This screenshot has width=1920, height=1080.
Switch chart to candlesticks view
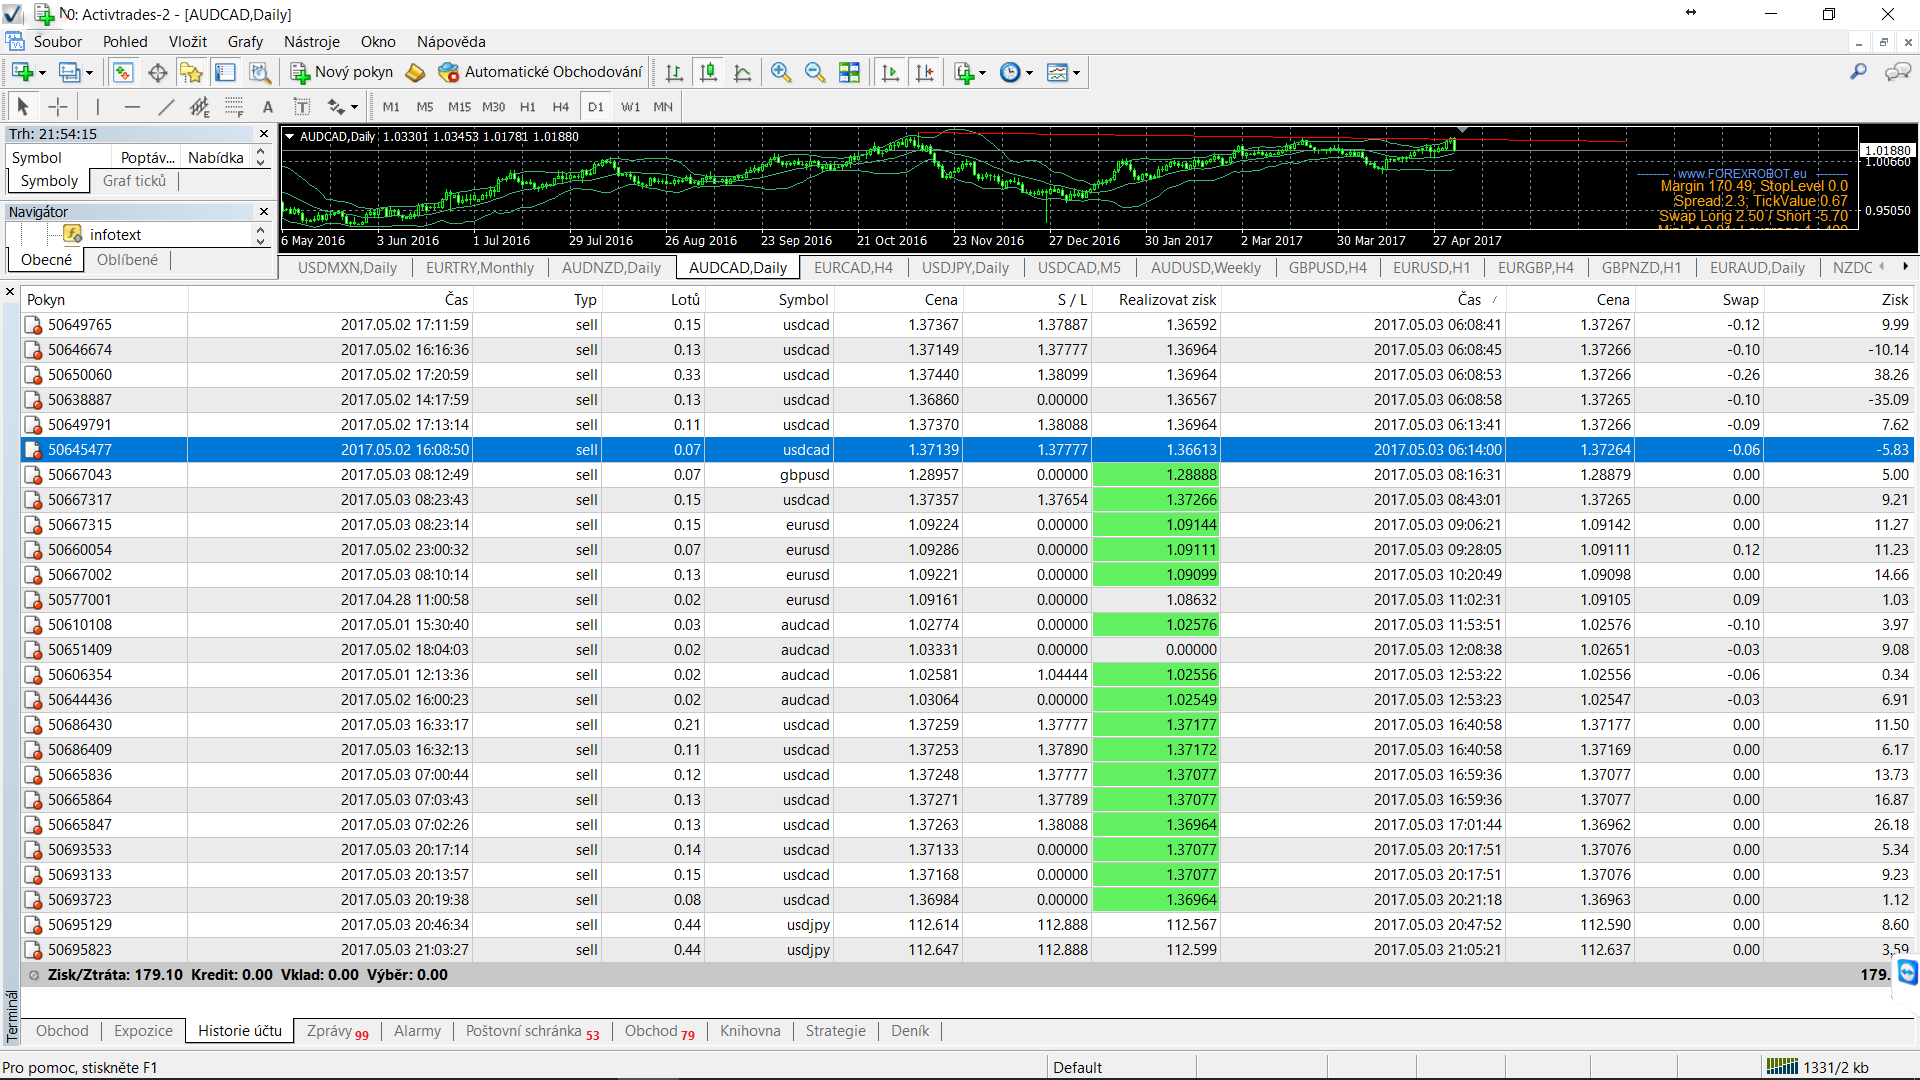coord(708,72)
